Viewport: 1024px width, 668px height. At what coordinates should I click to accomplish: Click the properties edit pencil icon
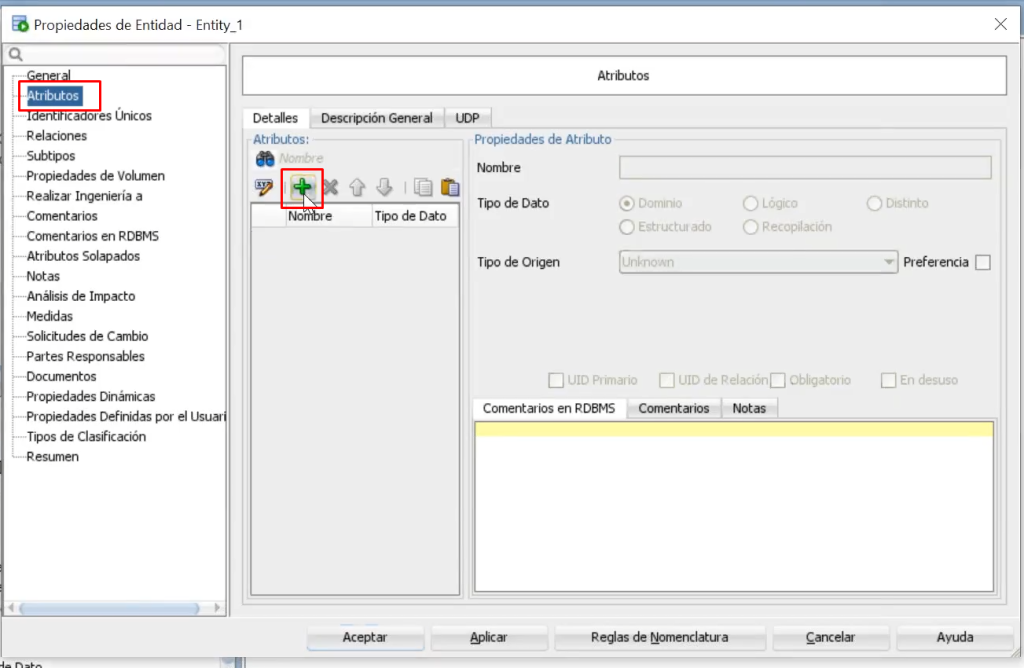tap(264, 188)
